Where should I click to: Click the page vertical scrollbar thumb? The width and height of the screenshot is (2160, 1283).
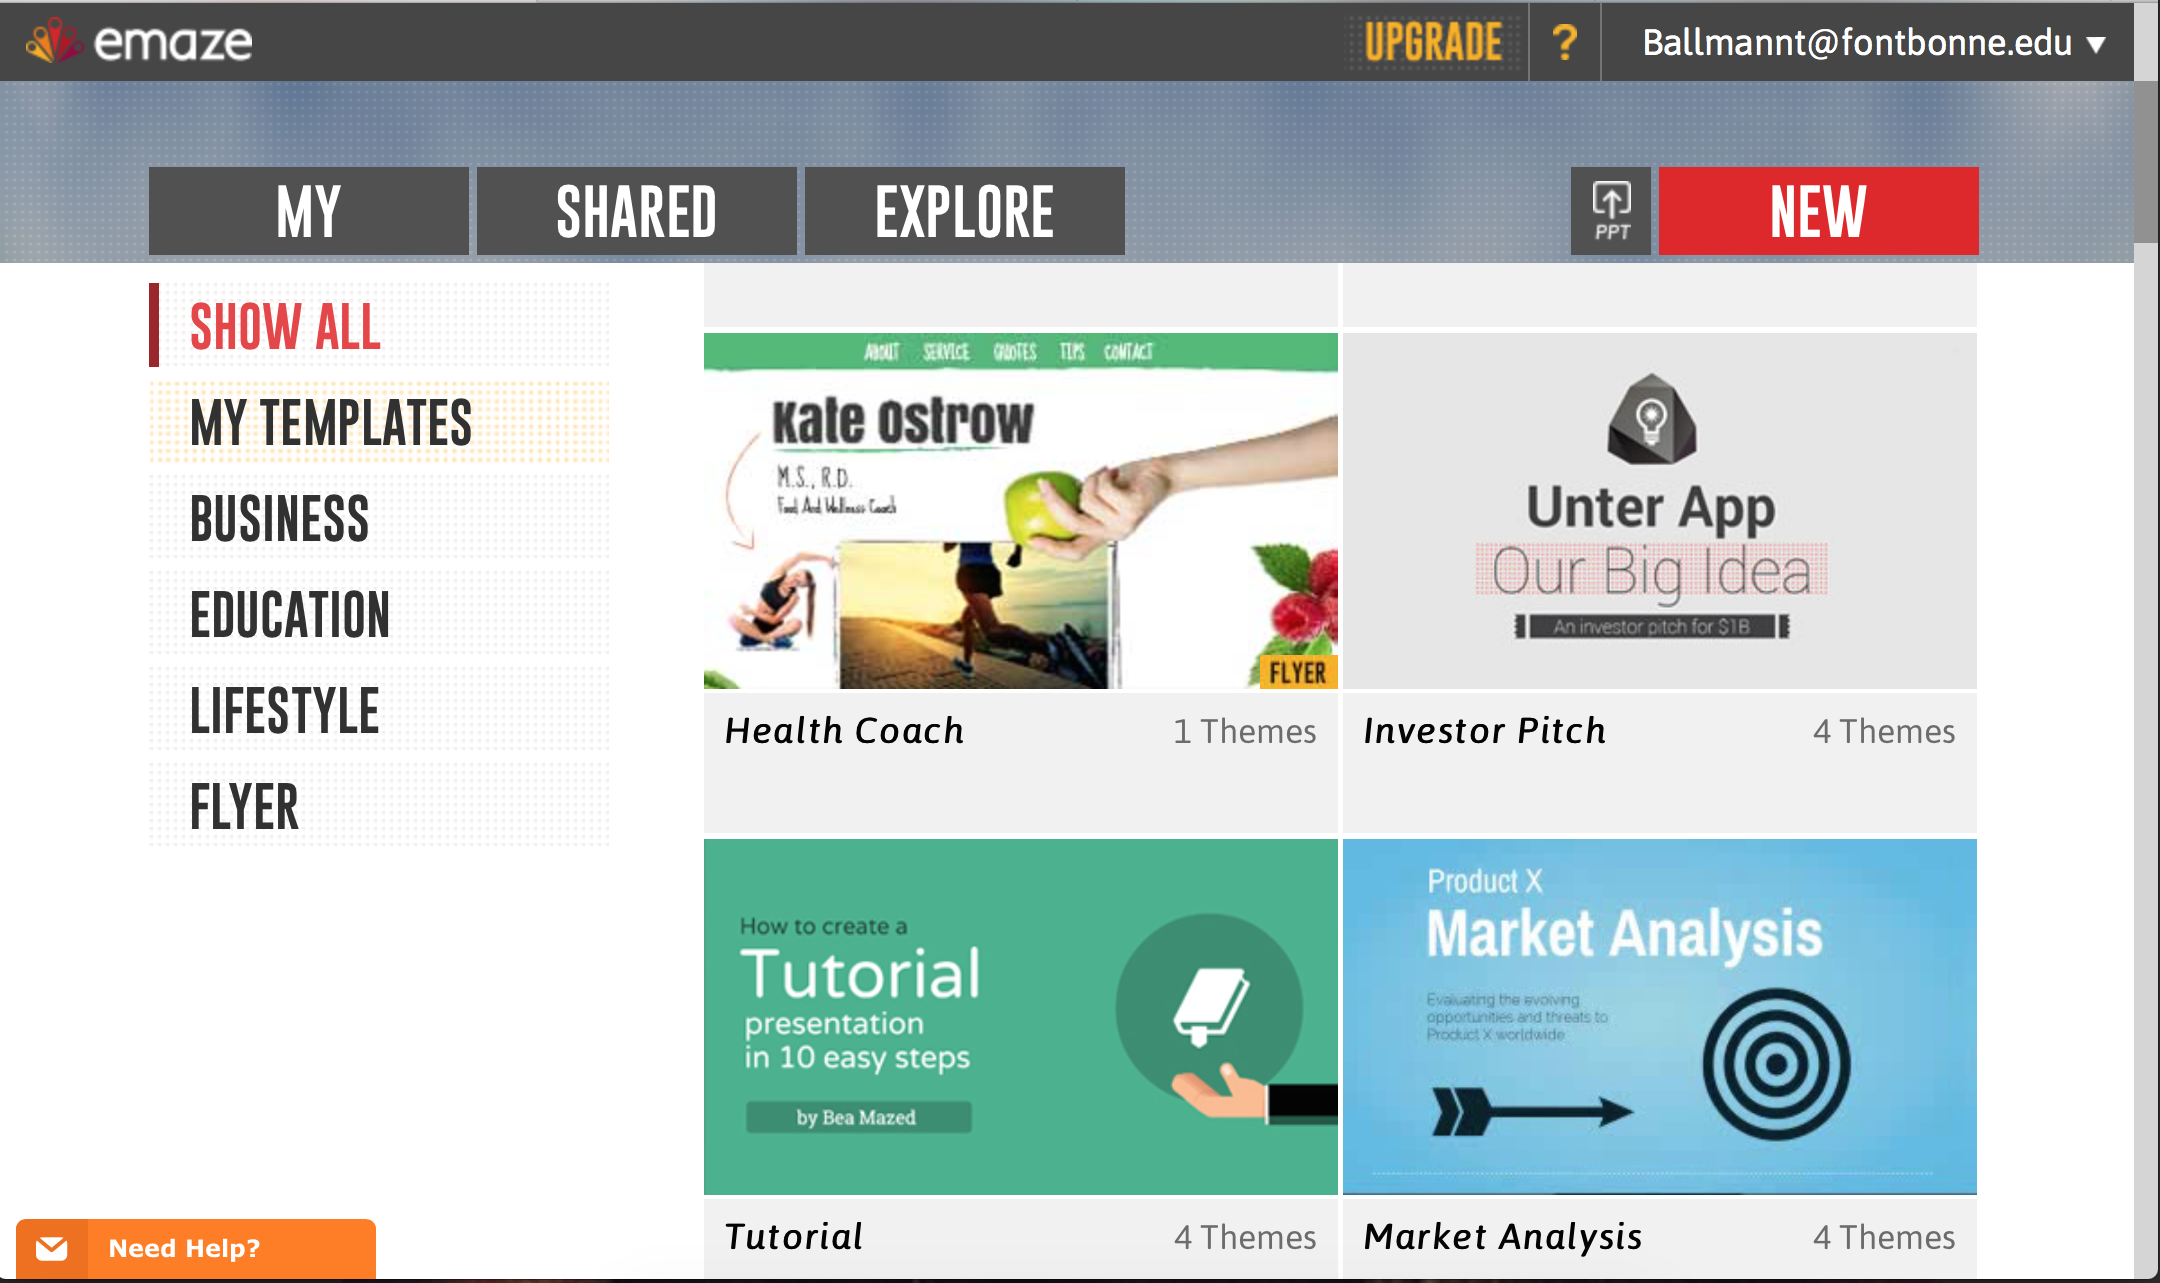pos(2146,162)
